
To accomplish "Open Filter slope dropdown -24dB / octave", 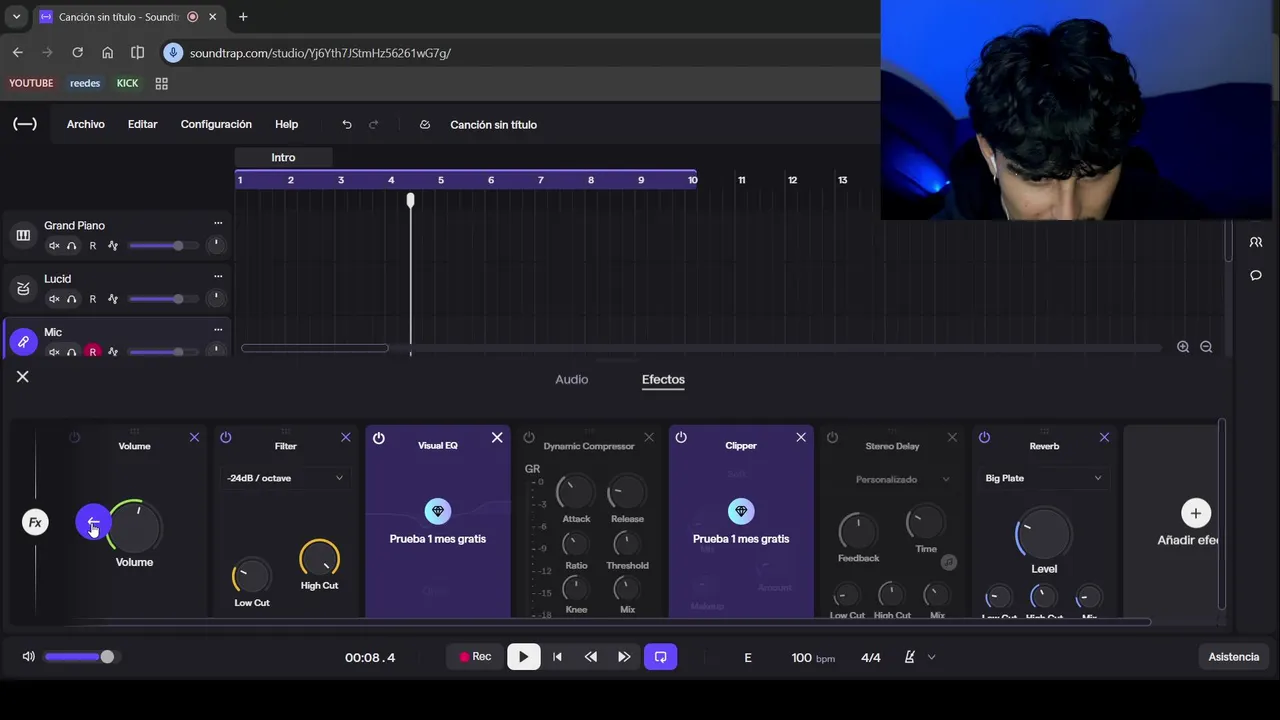I will pyautogui.click(x=285, y=478).
